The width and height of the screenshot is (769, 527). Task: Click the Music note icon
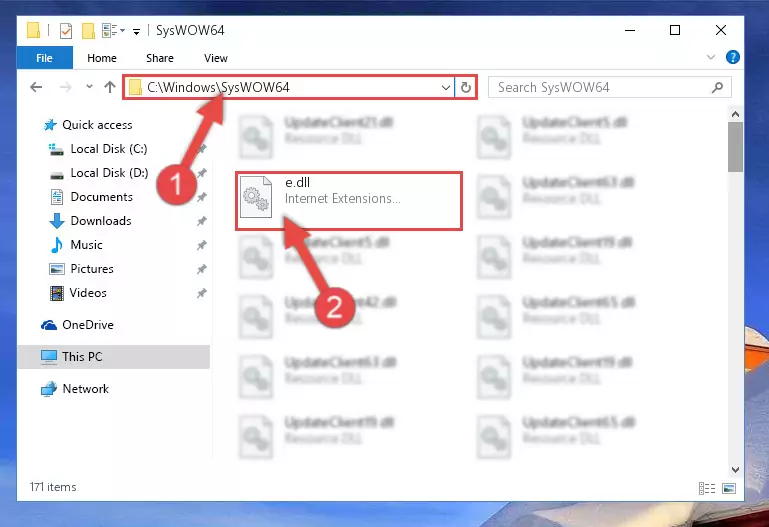[57, 245]
